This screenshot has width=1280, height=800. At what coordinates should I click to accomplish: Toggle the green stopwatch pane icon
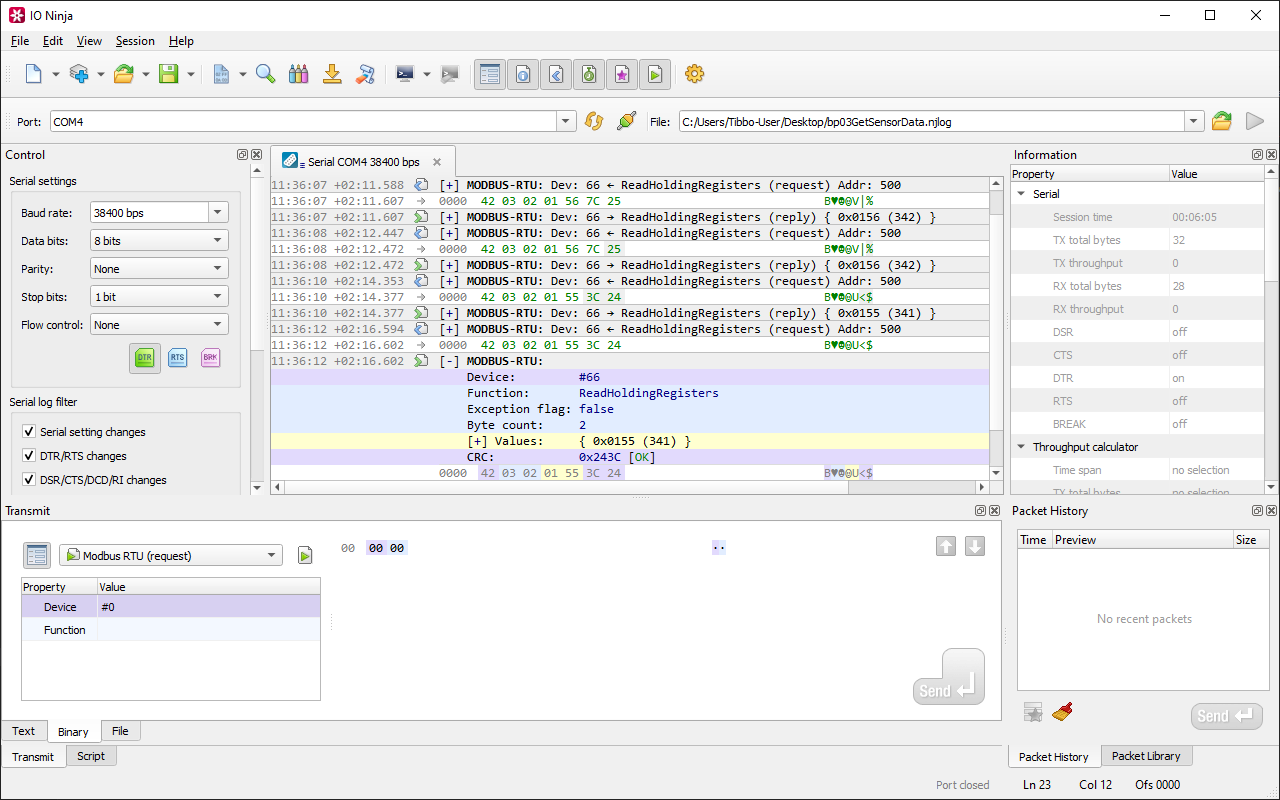(x=589, y=74)
